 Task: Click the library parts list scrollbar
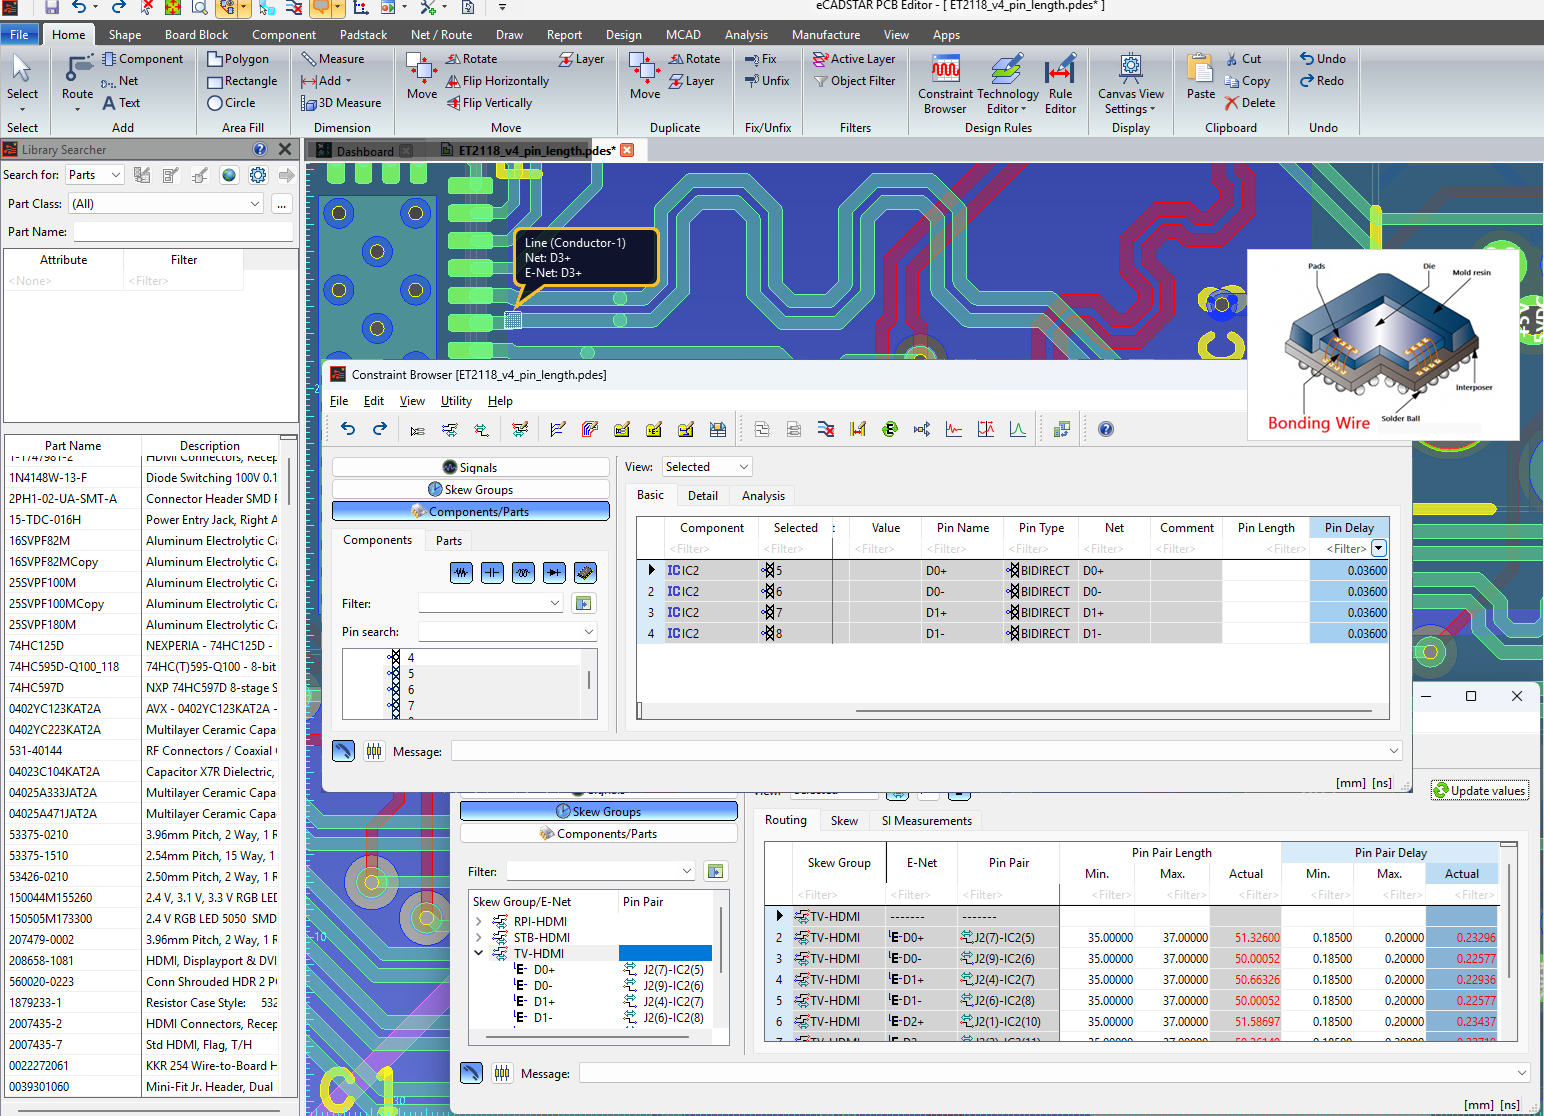[x=289, y=482]
